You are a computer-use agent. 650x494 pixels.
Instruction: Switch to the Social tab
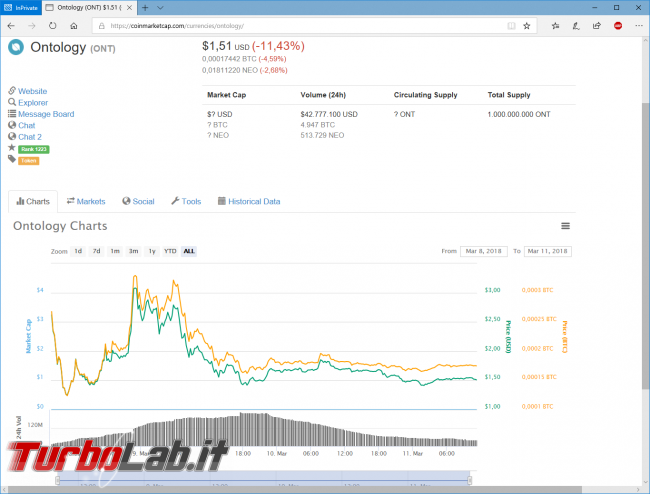(138, 201)
